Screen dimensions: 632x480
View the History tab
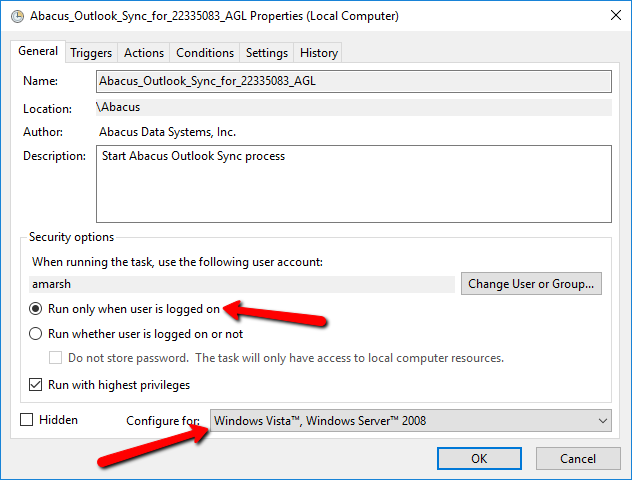click(318, 53)
